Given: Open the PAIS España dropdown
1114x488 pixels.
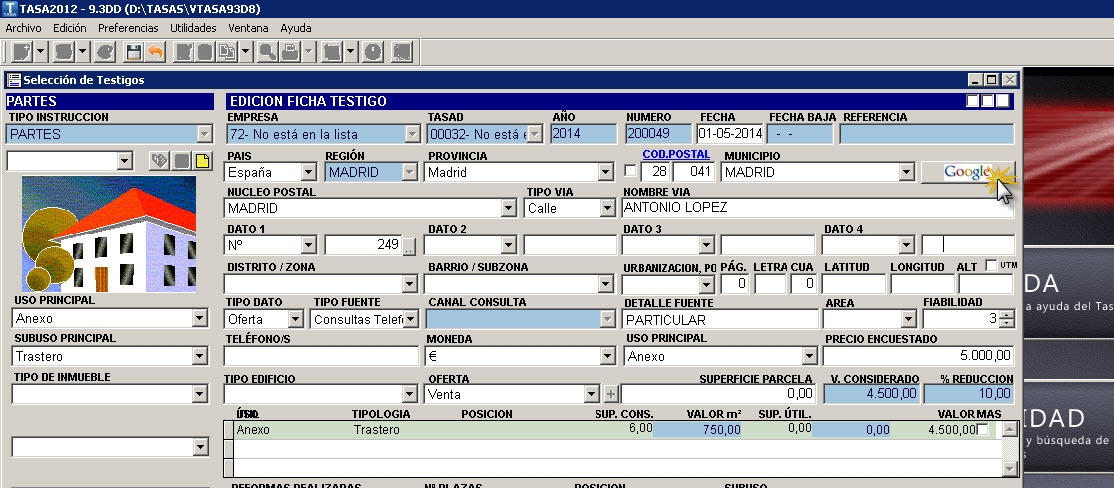Looking at the screenshot, I should 308,172.
